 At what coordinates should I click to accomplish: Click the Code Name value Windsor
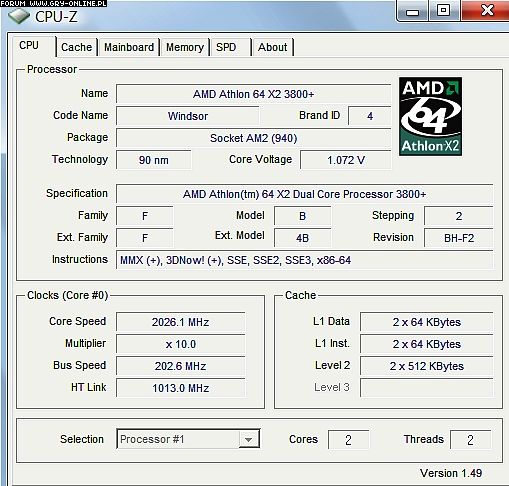(188, 116)
